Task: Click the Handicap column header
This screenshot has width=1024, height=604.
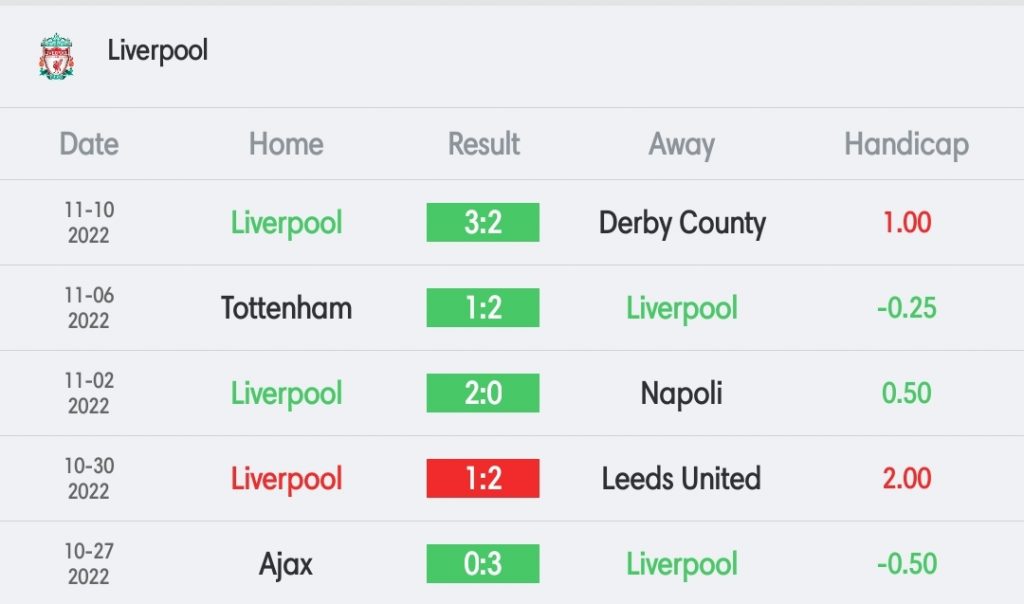Action: coord(906,145)
